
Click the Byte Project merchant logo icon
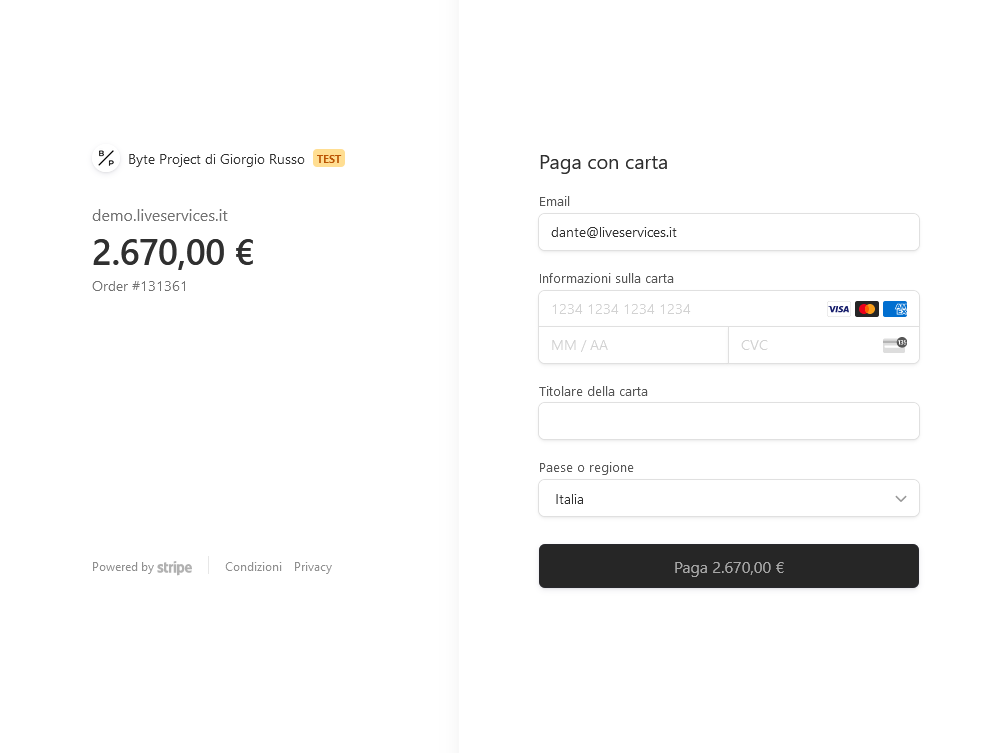tap(106, 159)
